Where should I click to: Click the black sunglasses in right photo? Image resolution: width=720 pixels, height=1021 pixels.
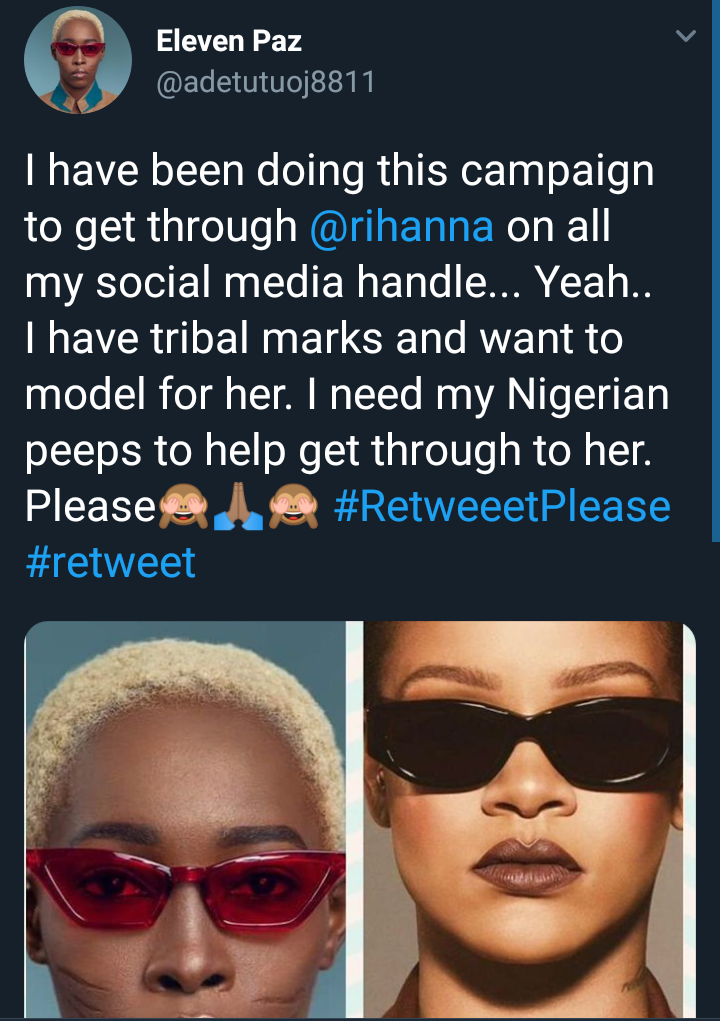coord(525,730)
